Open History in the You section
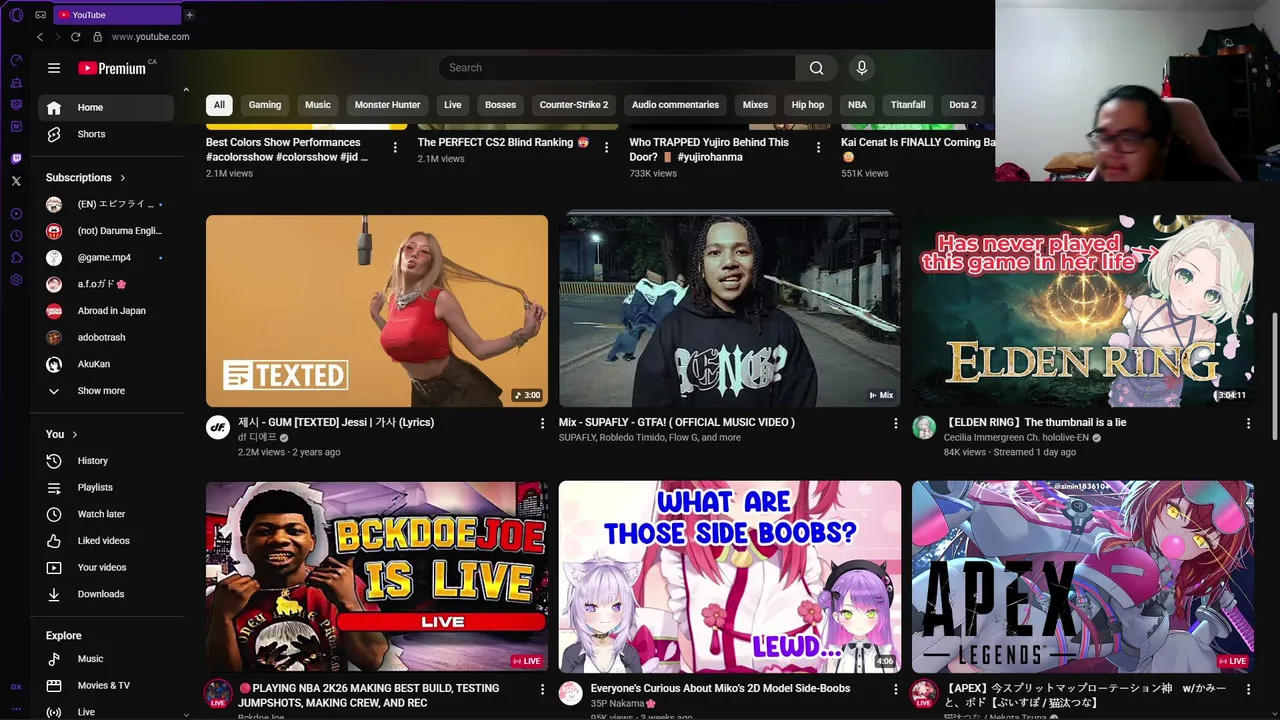Viewport: 1280px width, 720px height. click(107, 461)
